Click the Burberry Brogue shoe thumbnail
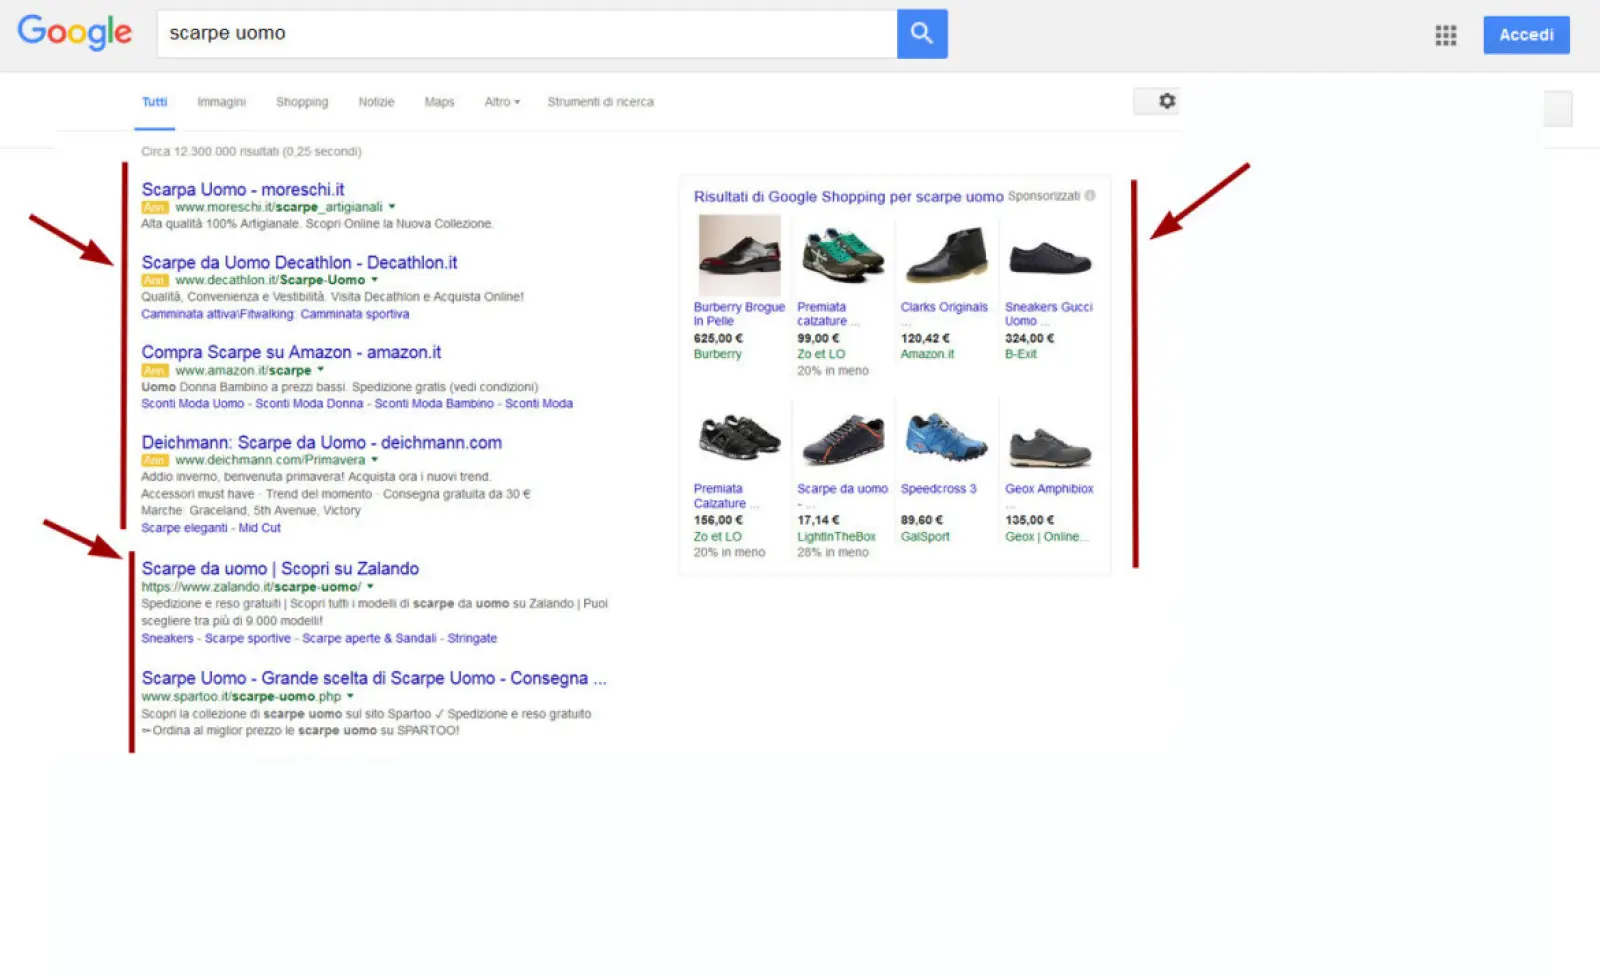1600x976 pixels. tap(739, 255)
